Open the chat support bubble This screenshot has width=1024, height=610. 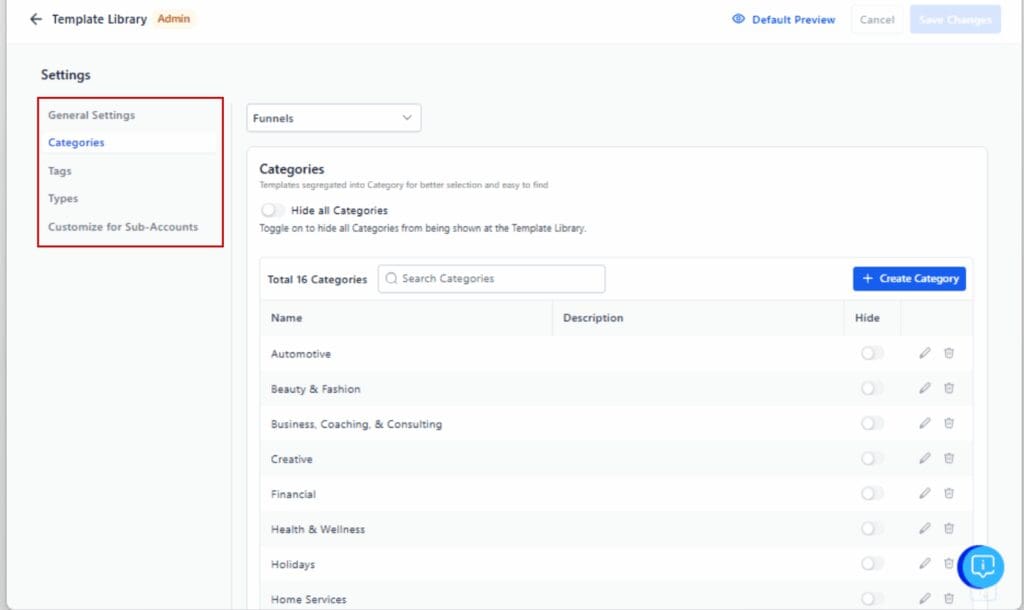[x=980, y=566]
